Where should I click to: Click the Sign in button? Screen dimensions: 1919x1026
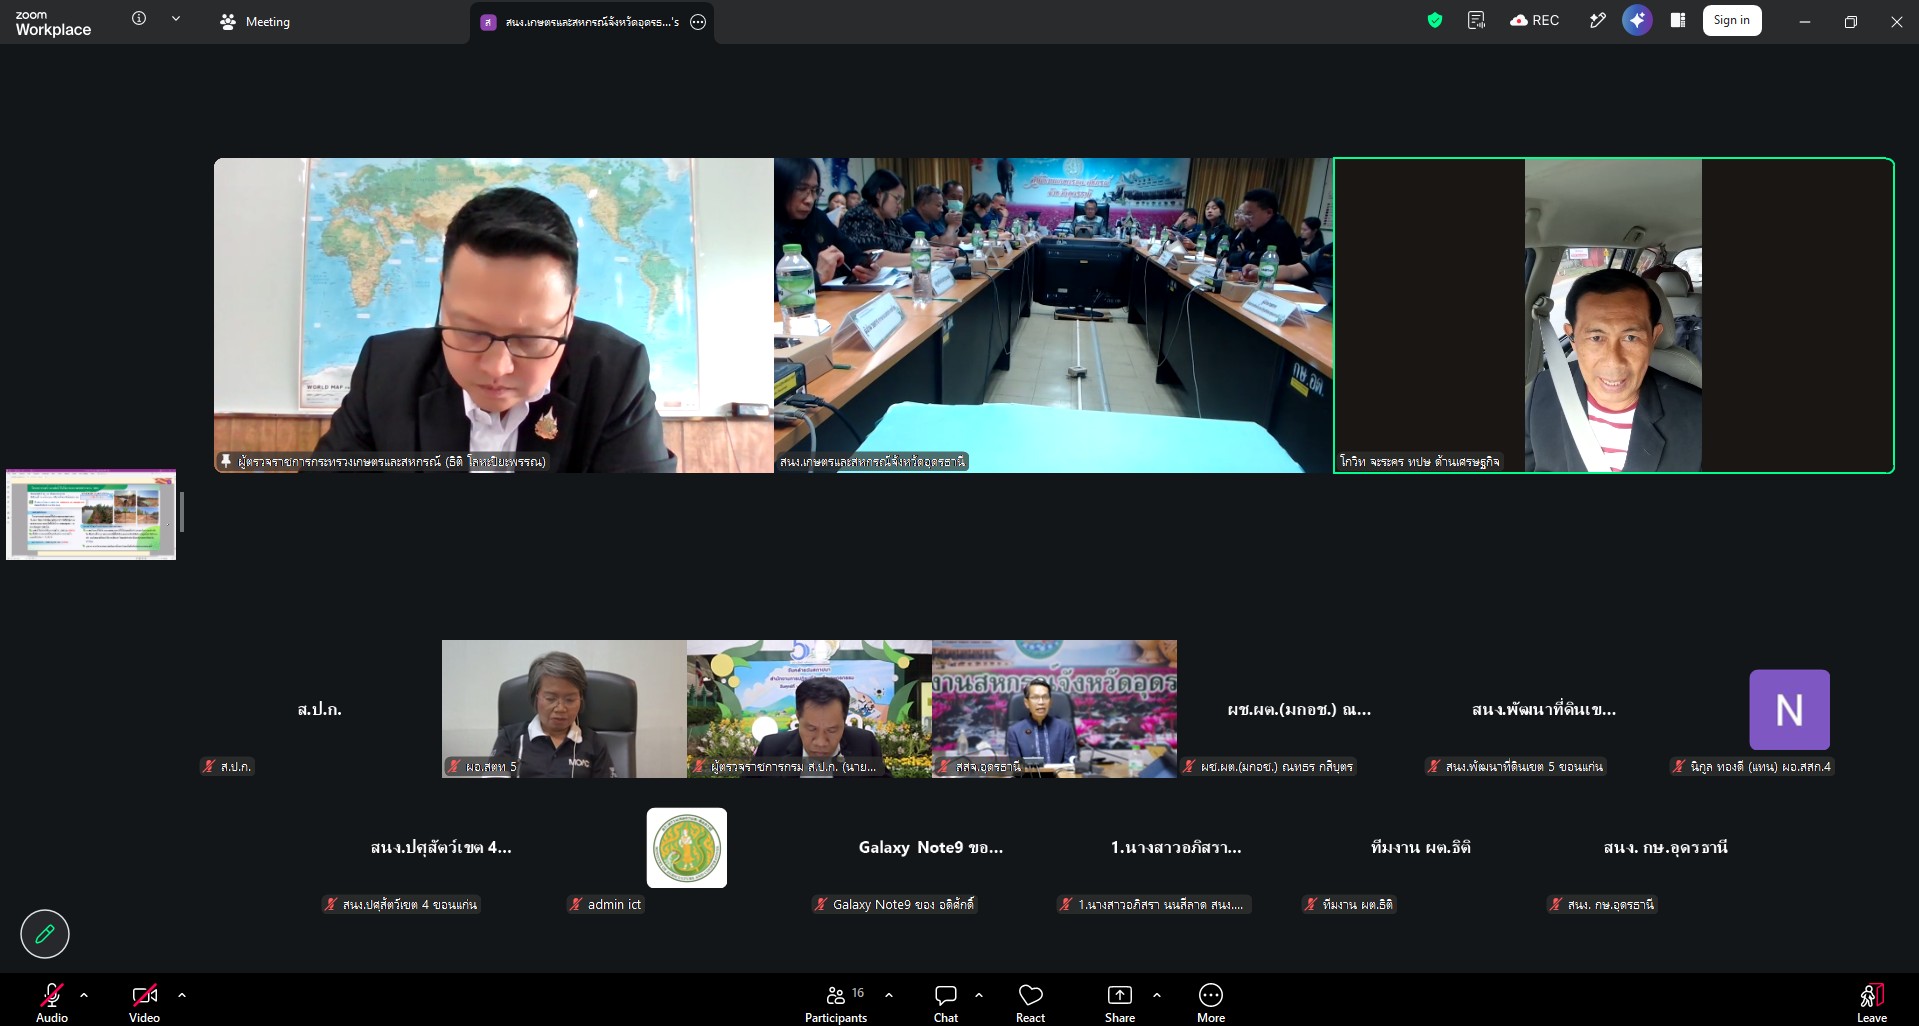(1732, 20)
